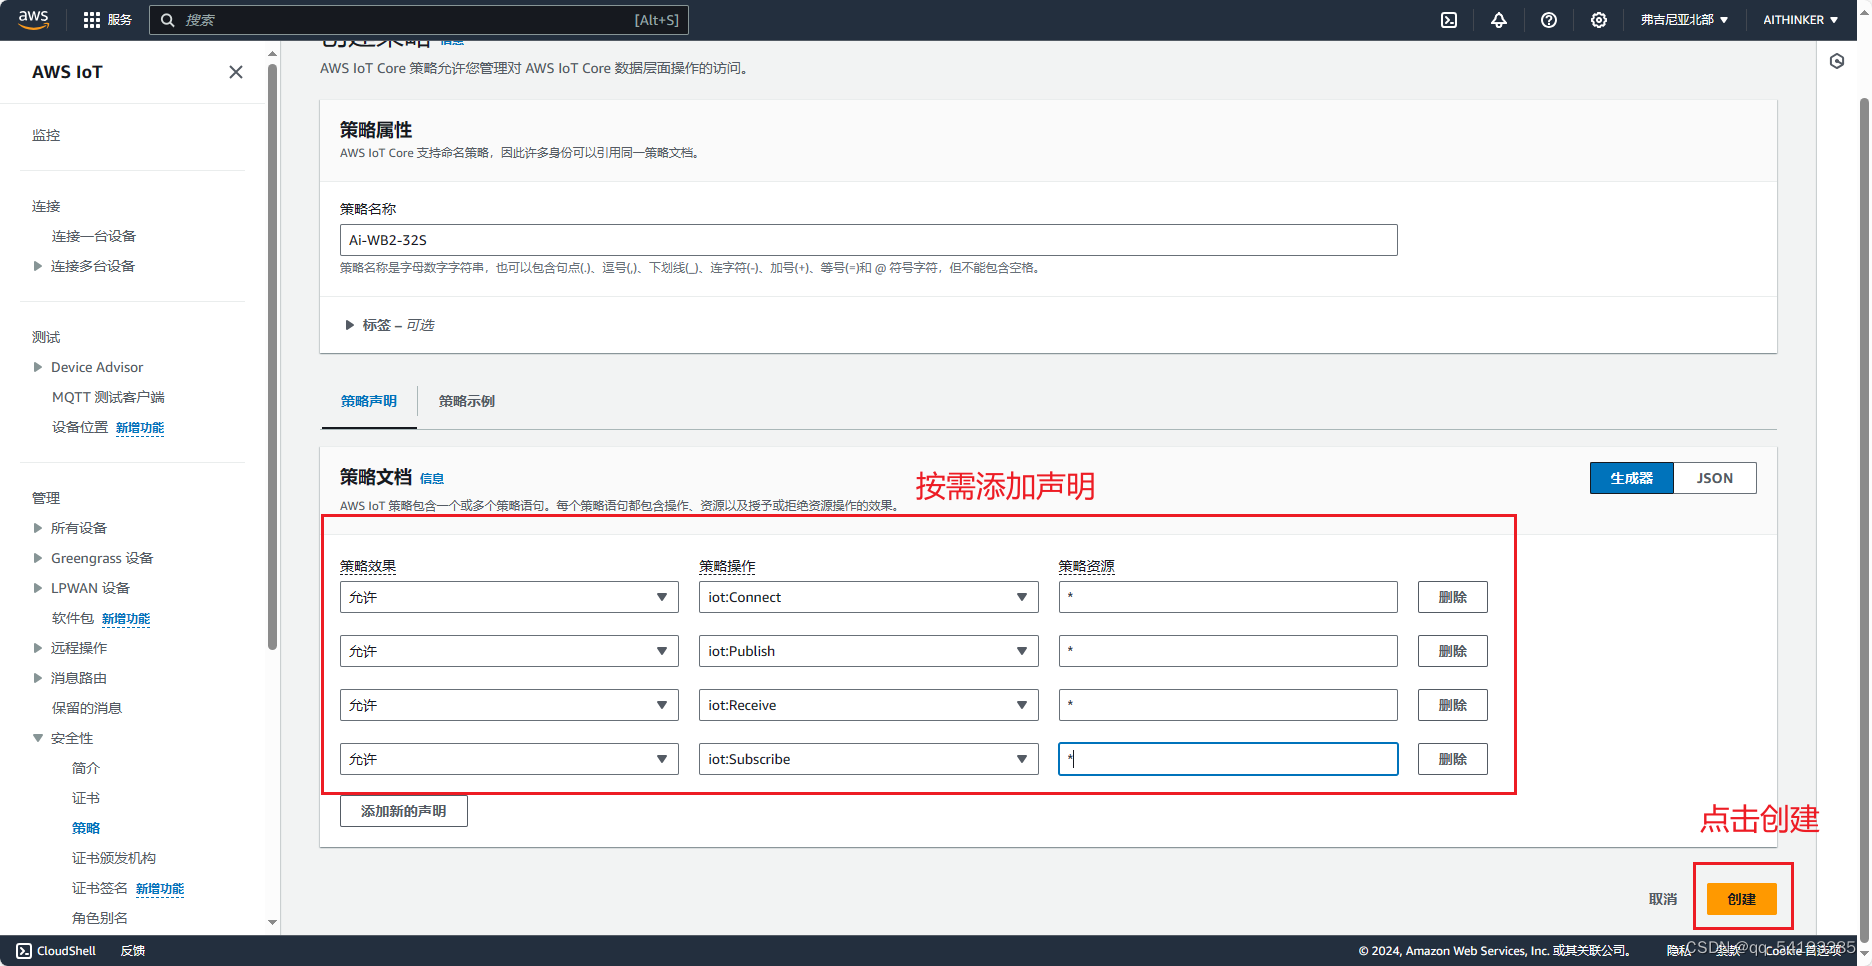The width and height of the screenshot is (1872, 966).
Task: Open the right-side info panel icon
Action: (x=1837, y=62)
